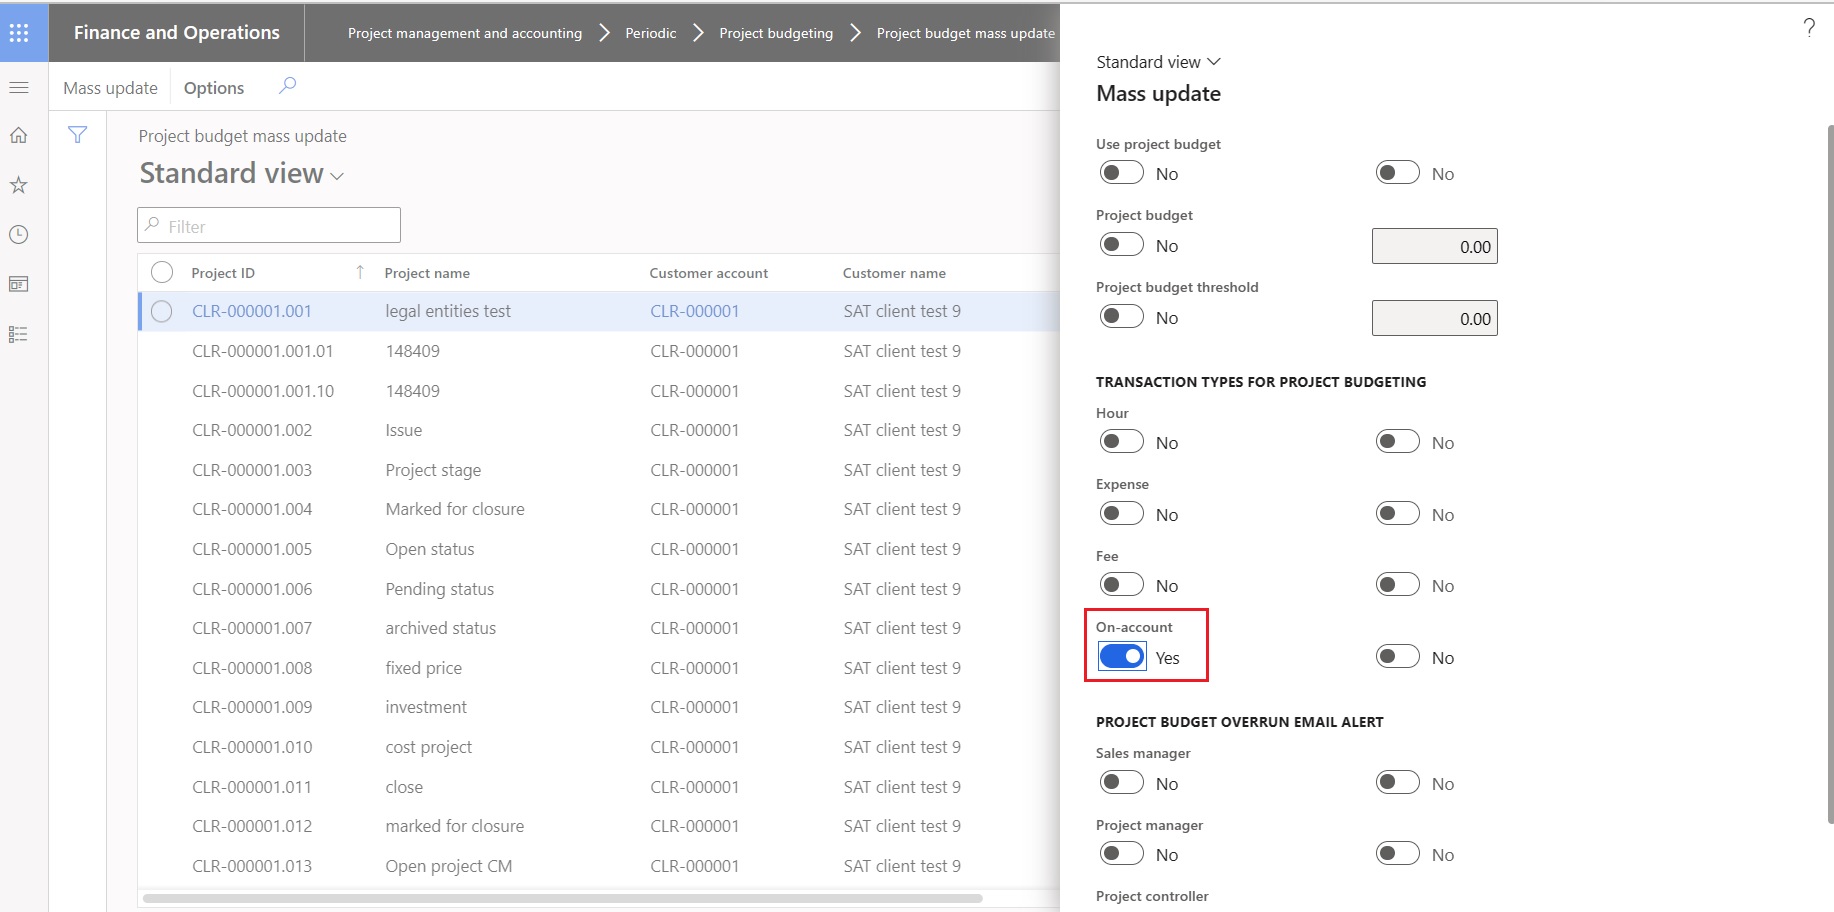Open CLR-000001 customer link in first row
The image size is (1834, 912).
click(695, 311)
